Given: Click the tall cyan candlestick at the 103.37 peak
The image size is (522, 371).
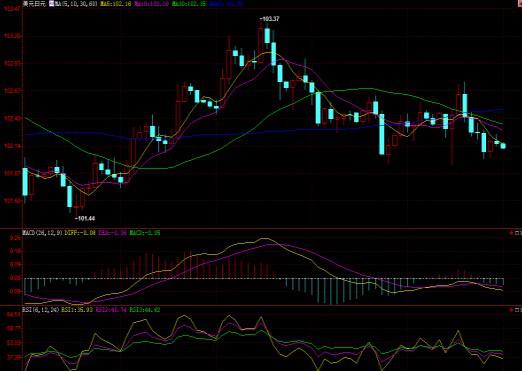Looking at the screenshot, I should (267, 35).
